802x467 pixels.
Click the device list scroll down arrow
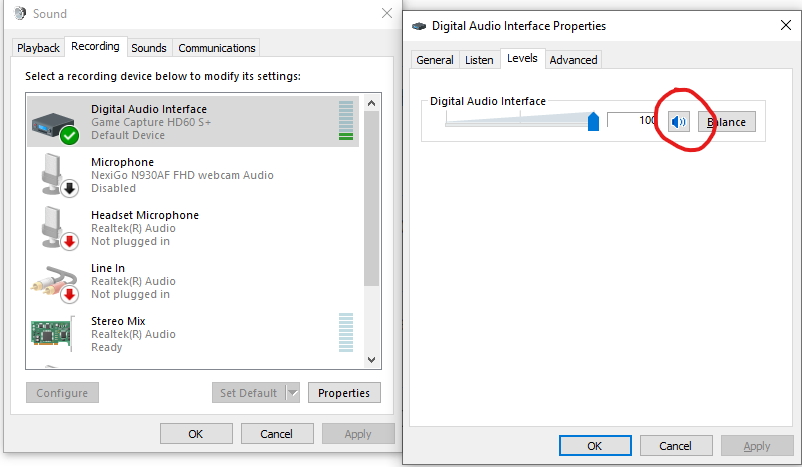[x=372, y=360]
